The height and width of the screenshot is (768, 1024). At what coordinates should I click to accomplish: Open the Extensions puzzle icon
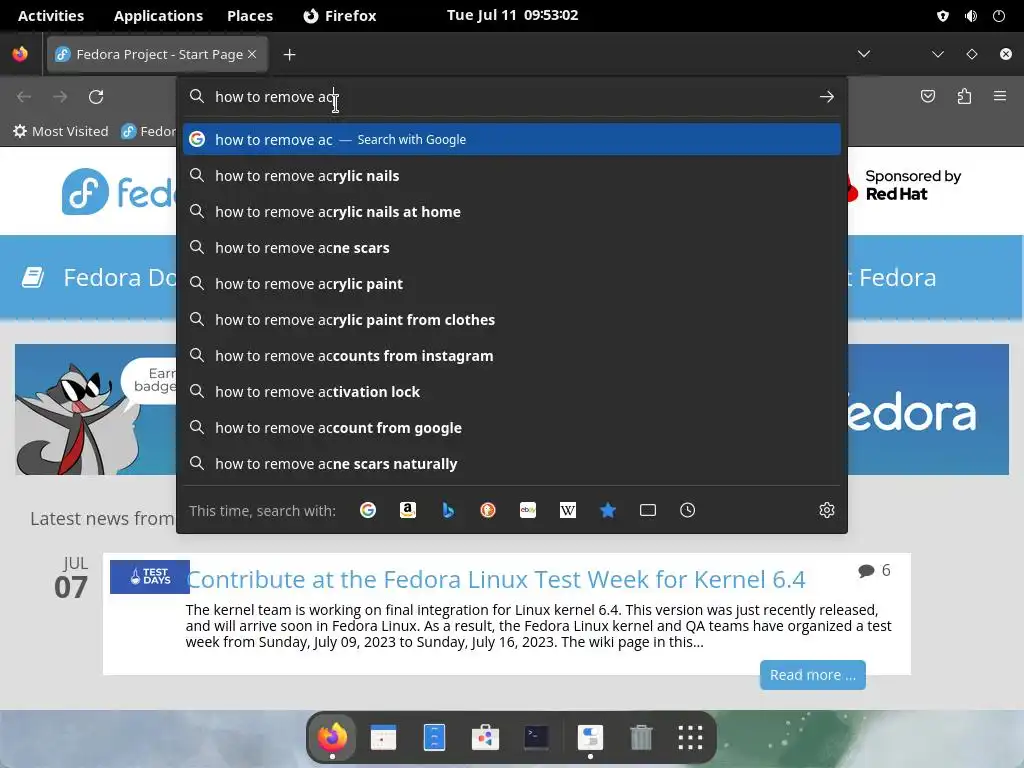point(964,97)
